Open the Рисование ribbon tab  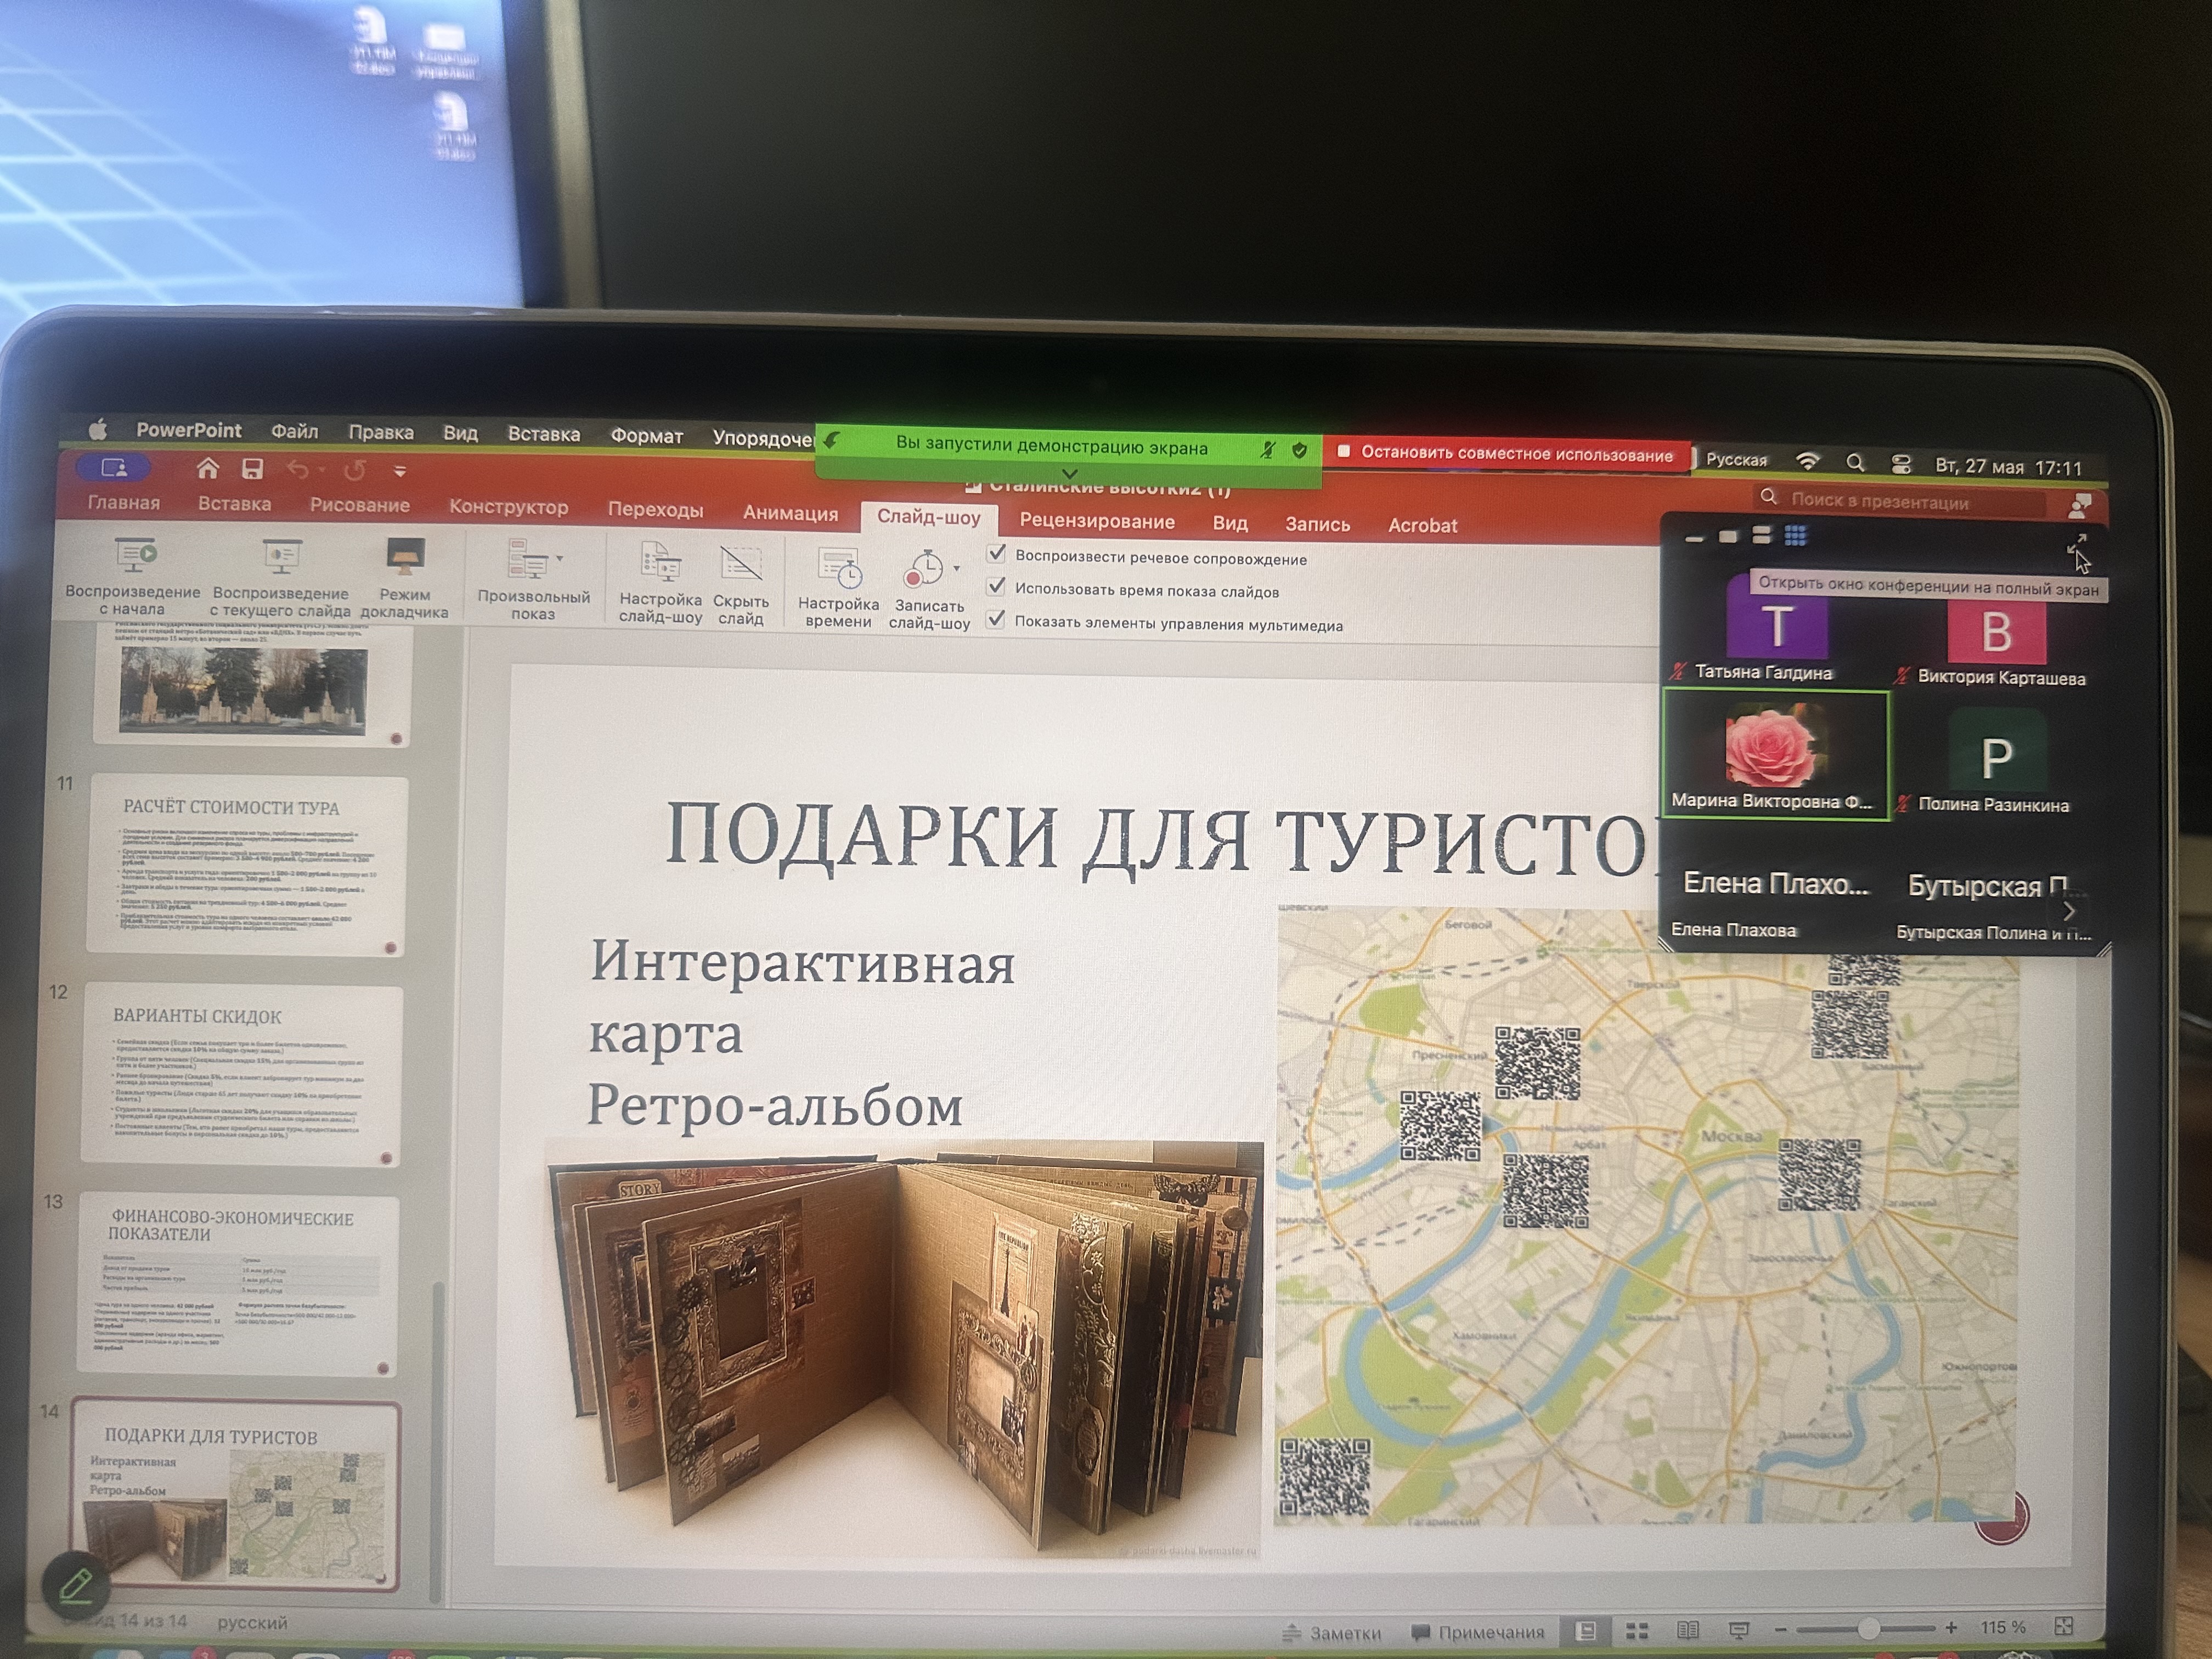[359, 505]
